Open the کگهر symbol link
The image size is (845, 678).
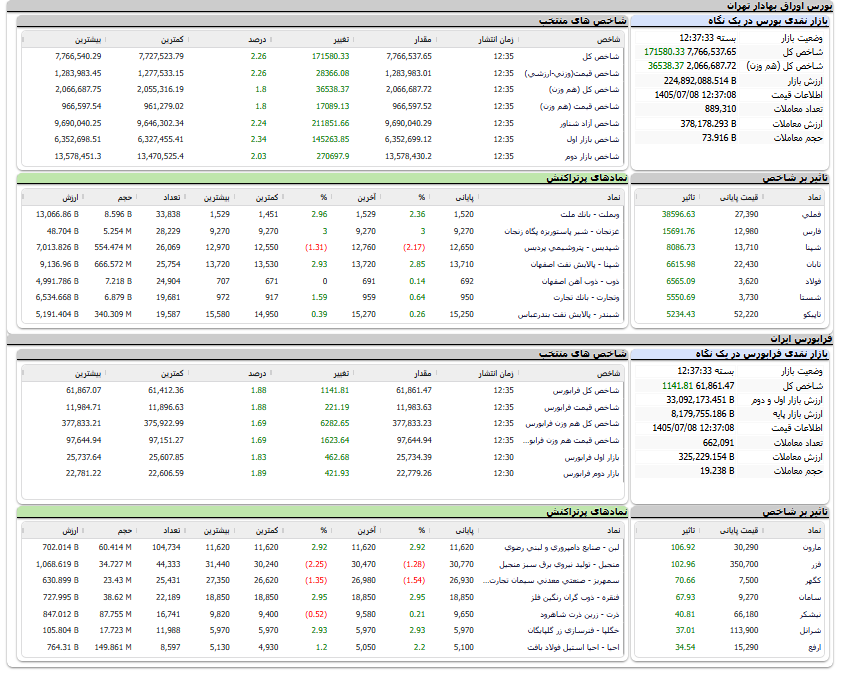coord(813,580)
